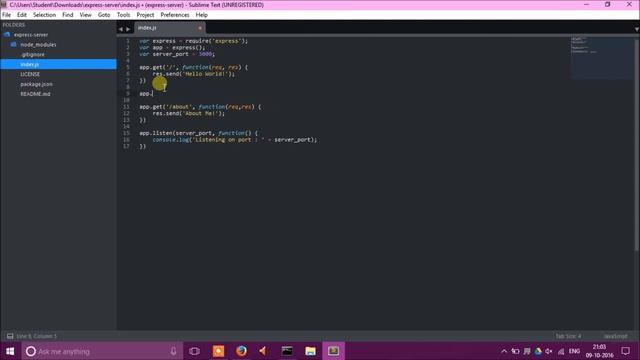Click the minimap code preview
The height and width of the screenshot is (360, 640).
tap(602, 58)
